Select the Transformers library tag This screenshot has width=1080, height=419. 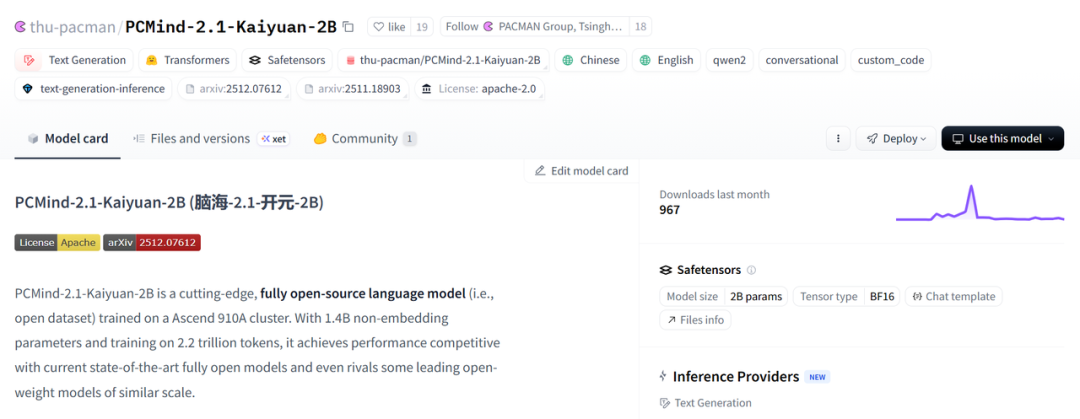(x=188, y=60)
